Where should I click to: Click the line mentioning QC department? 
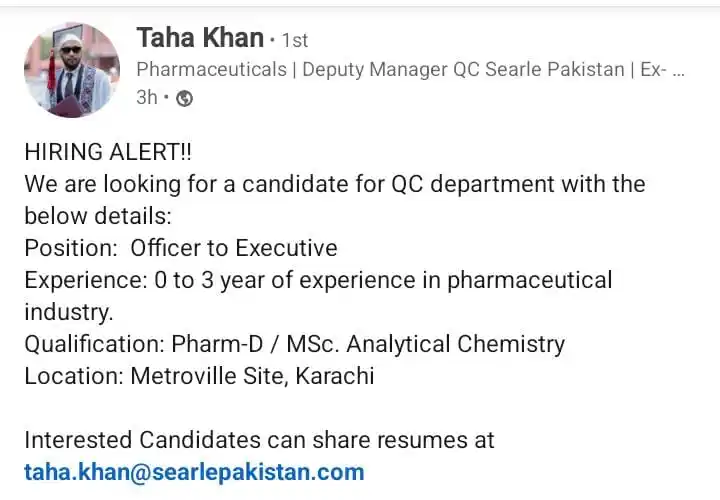coord(335,185)
